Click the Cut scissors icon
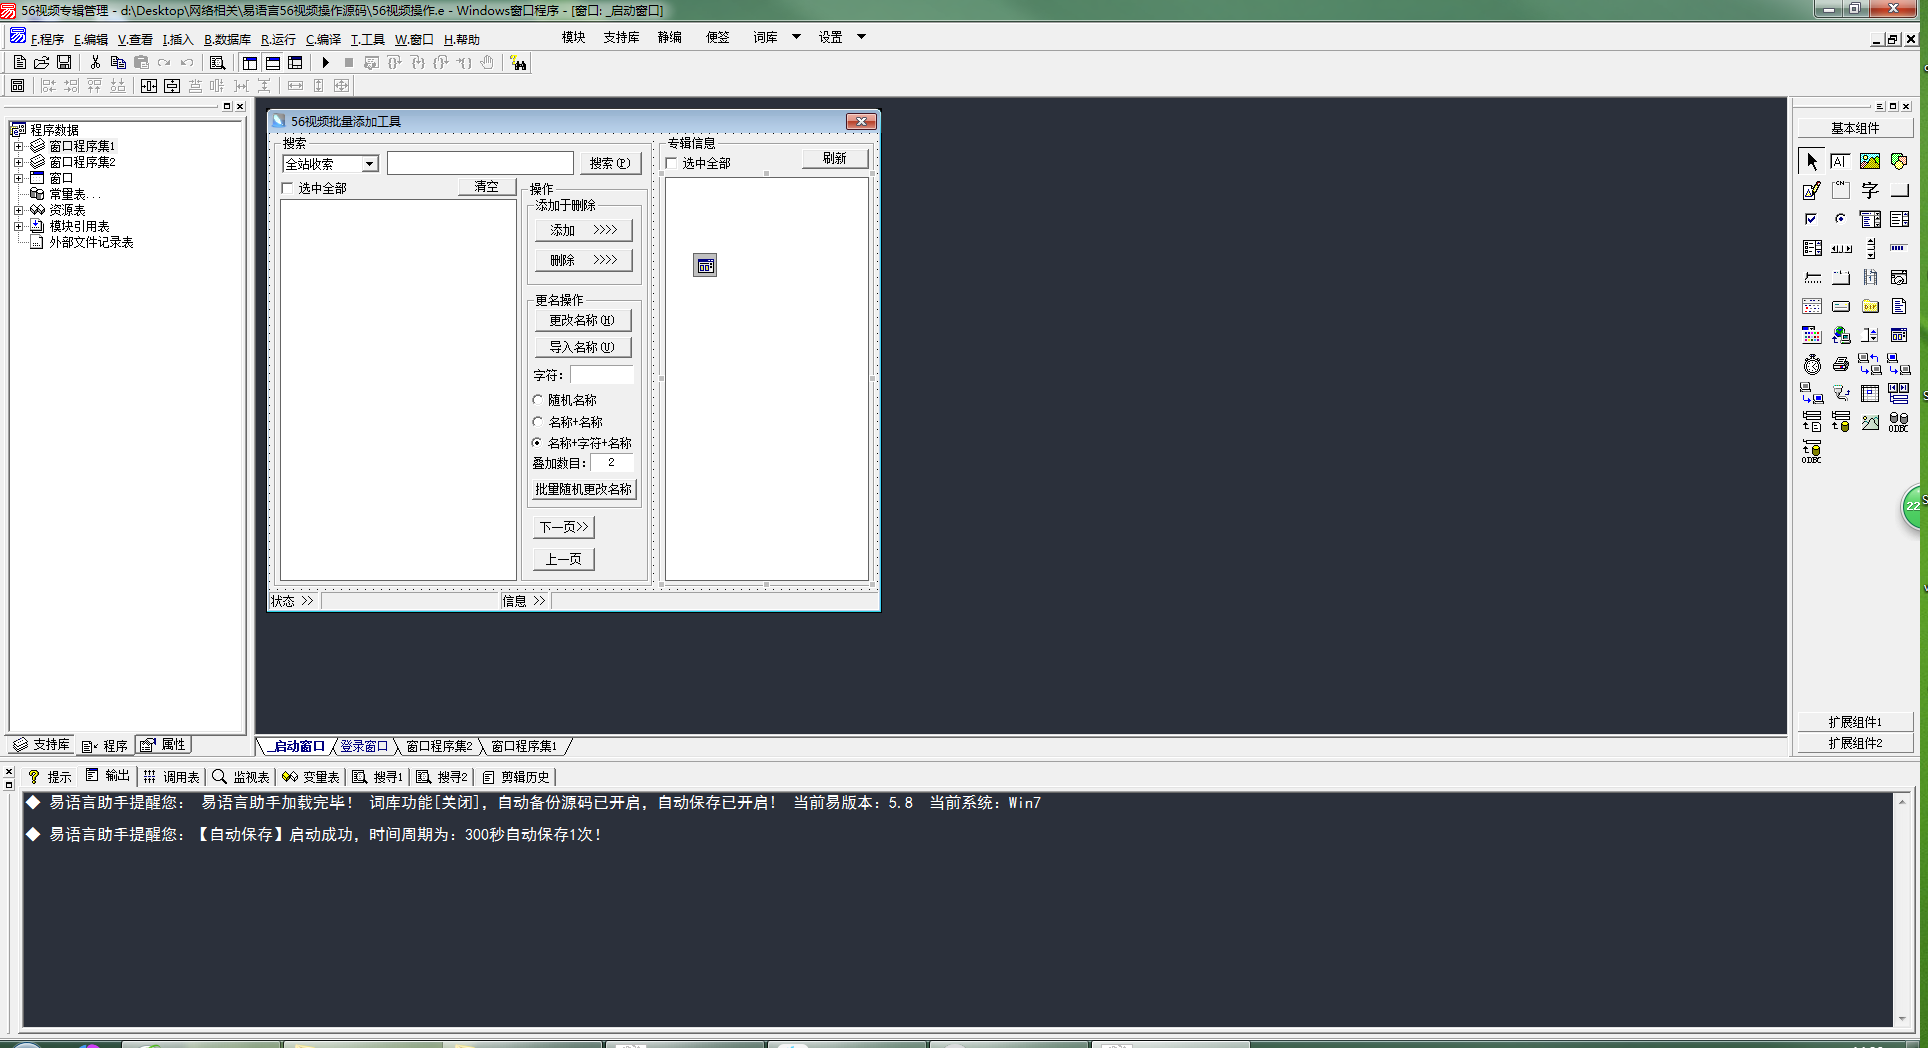1928x1048 pixels. (95, 62)
